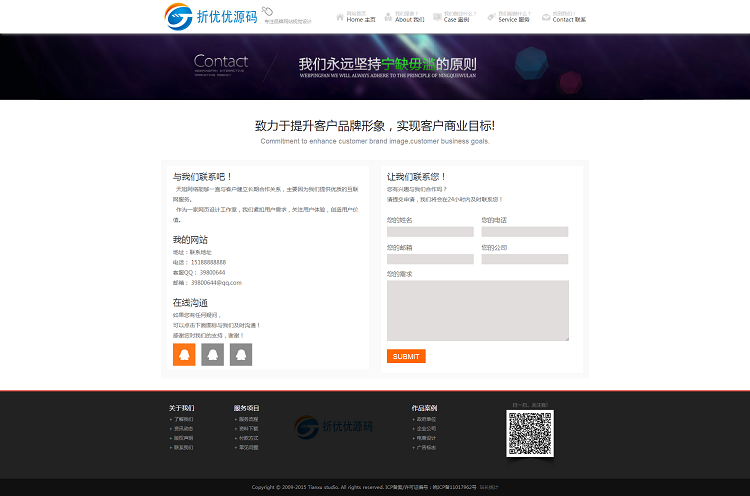
Task: Open footer link 了解我们
Action: pyautogui.click(x=184, y=419)
